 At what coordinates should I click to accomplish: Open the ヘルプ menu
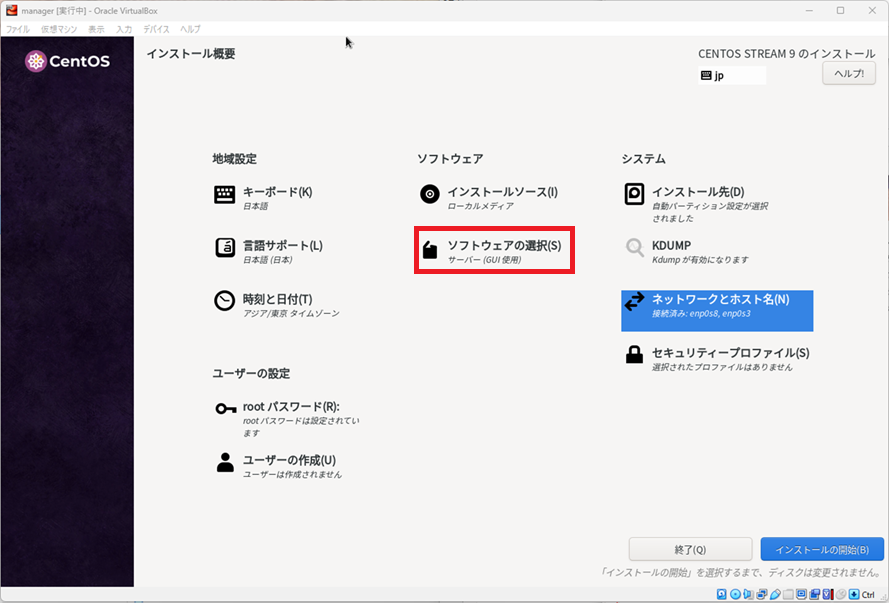190,29
